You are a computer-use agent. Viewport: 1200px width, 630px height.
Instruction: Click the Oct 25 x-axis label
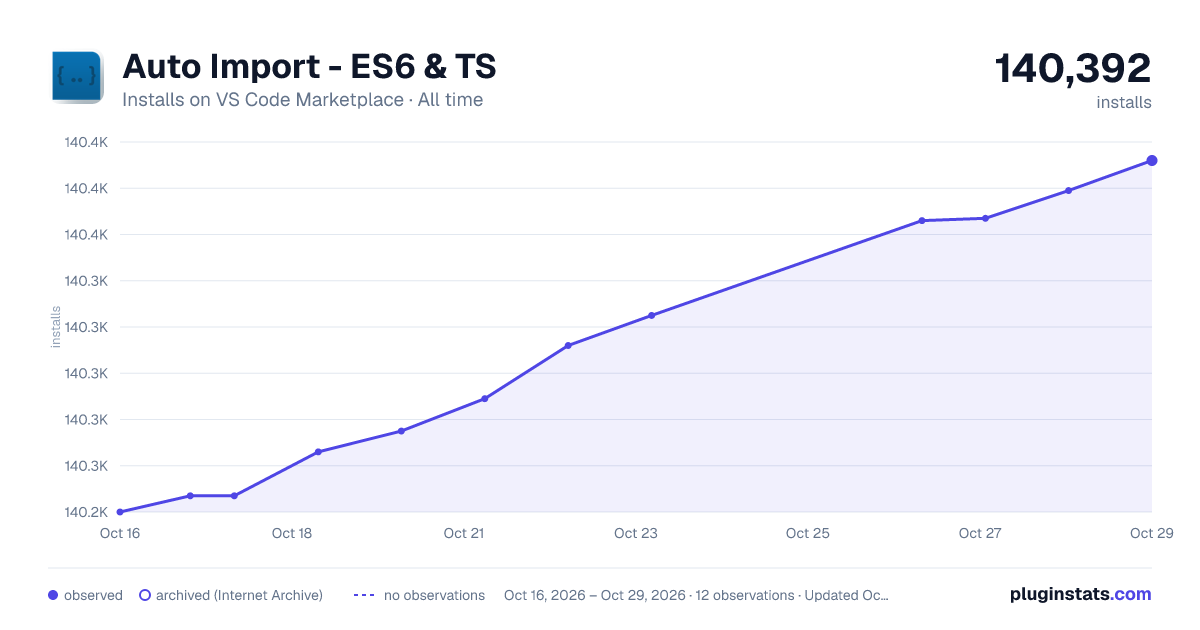click(x=808, y=533)
